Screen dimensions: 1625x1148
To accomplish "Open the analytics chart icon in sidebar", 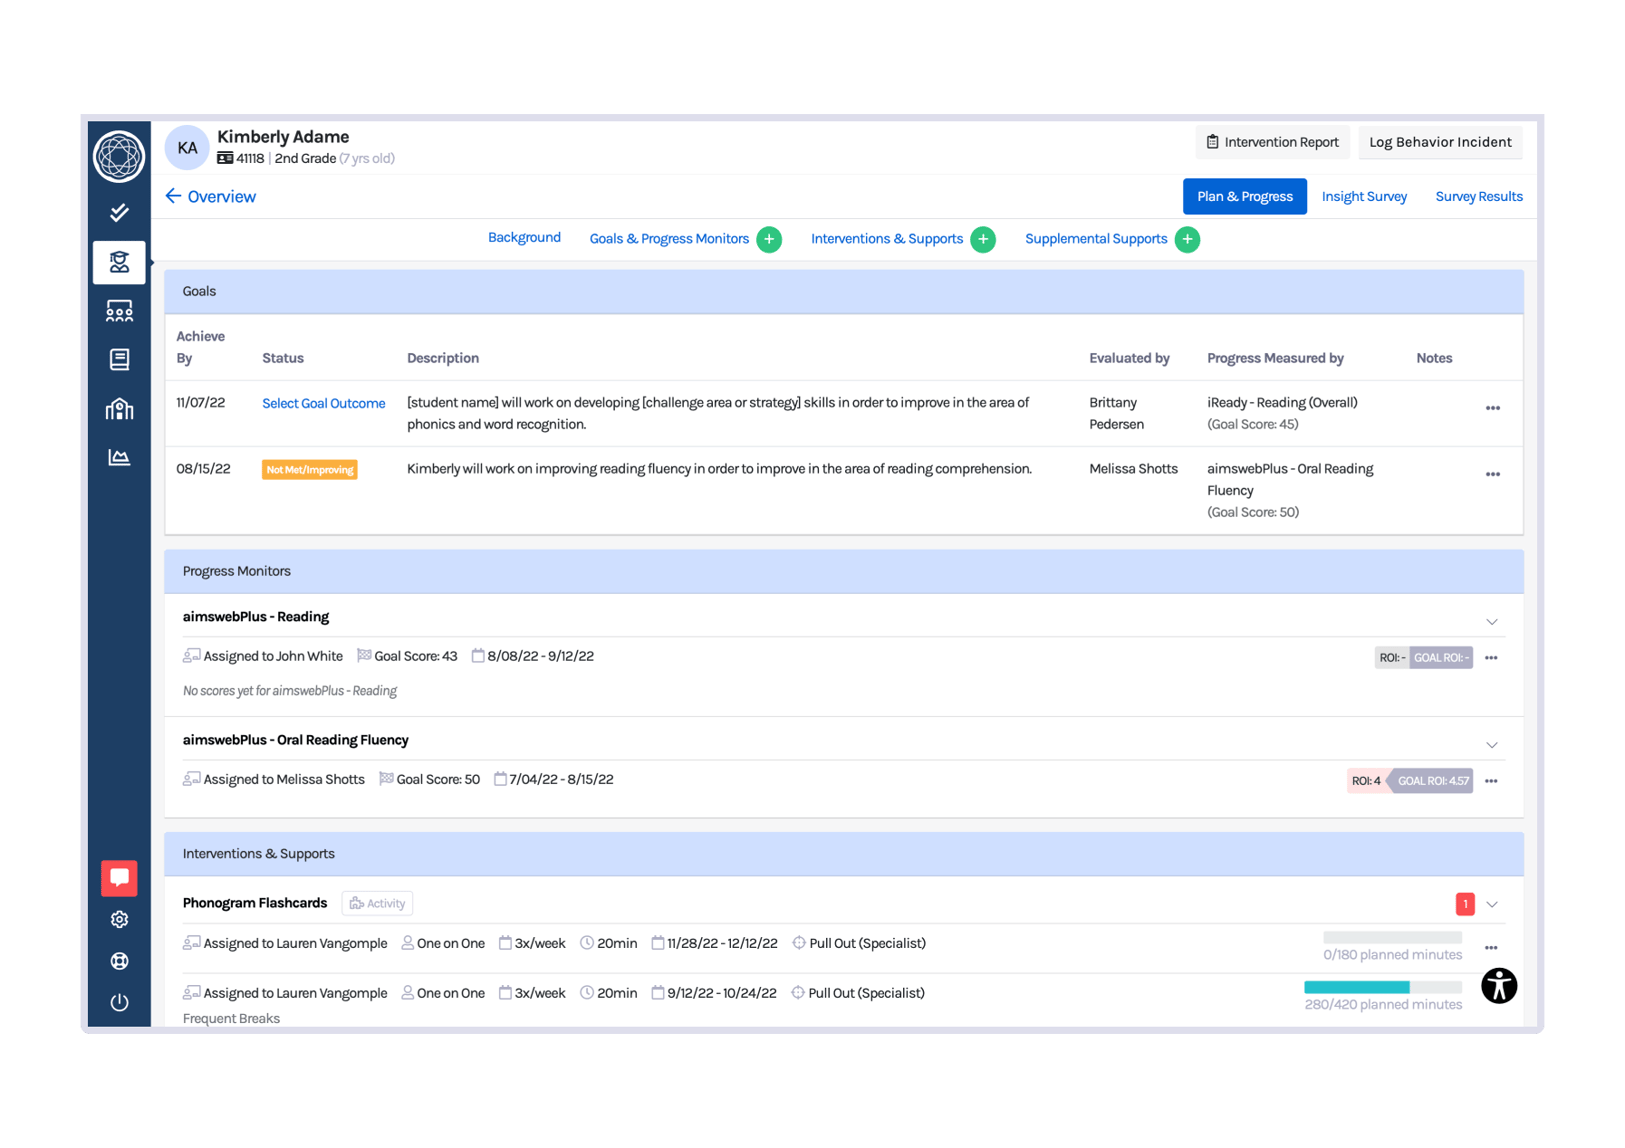I will tap(119, 457).
